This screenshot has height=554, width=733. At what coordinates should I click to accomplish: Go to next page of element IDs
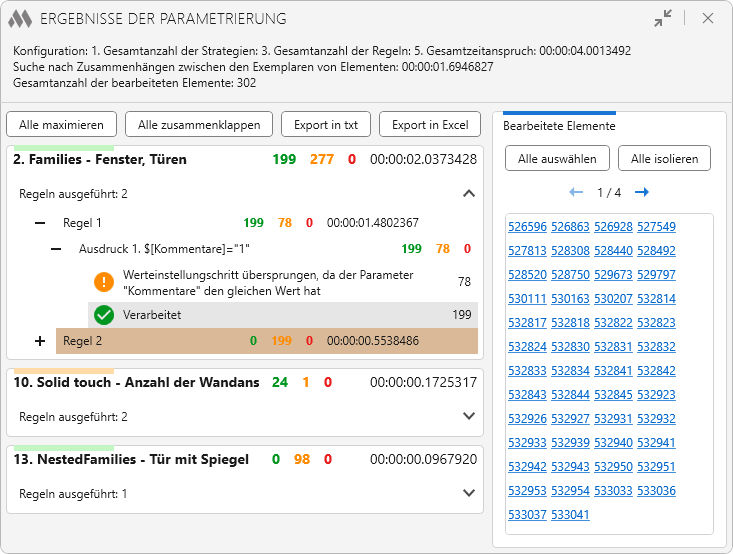point(641,192)
